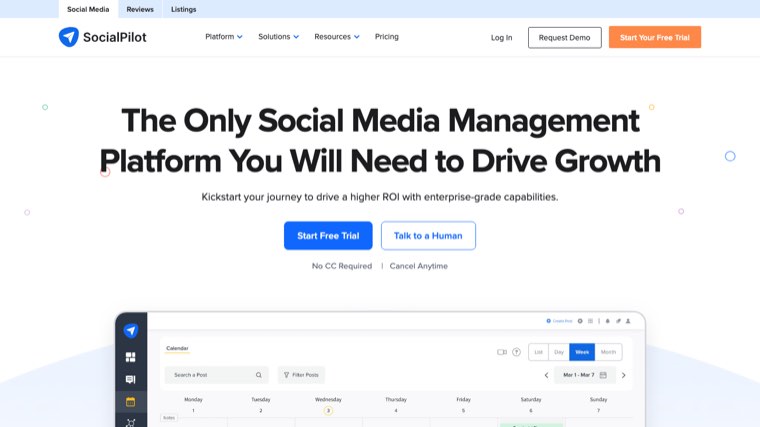Image resolution: width=760 pixels, height=427 pixels.
Task: Switch calendar to Week view
Action: click(582, 352)
